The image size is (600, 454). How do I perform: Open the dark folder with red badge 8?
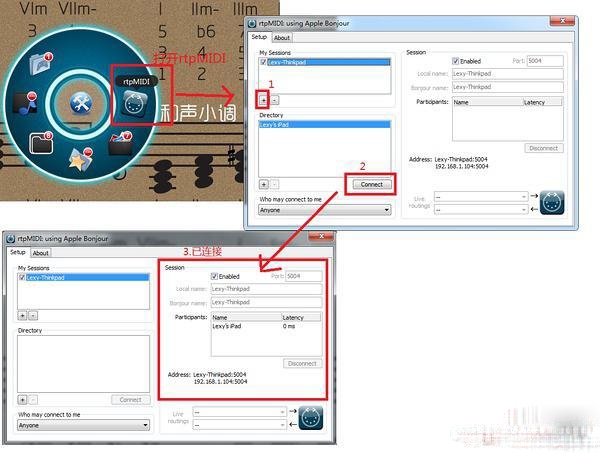(41, 143)
